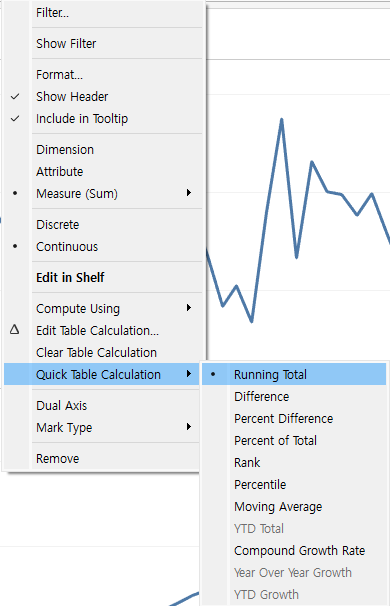Expand the Compute Using submenu
This screenshot has height=606, width=390.
[x=103, y=308]
